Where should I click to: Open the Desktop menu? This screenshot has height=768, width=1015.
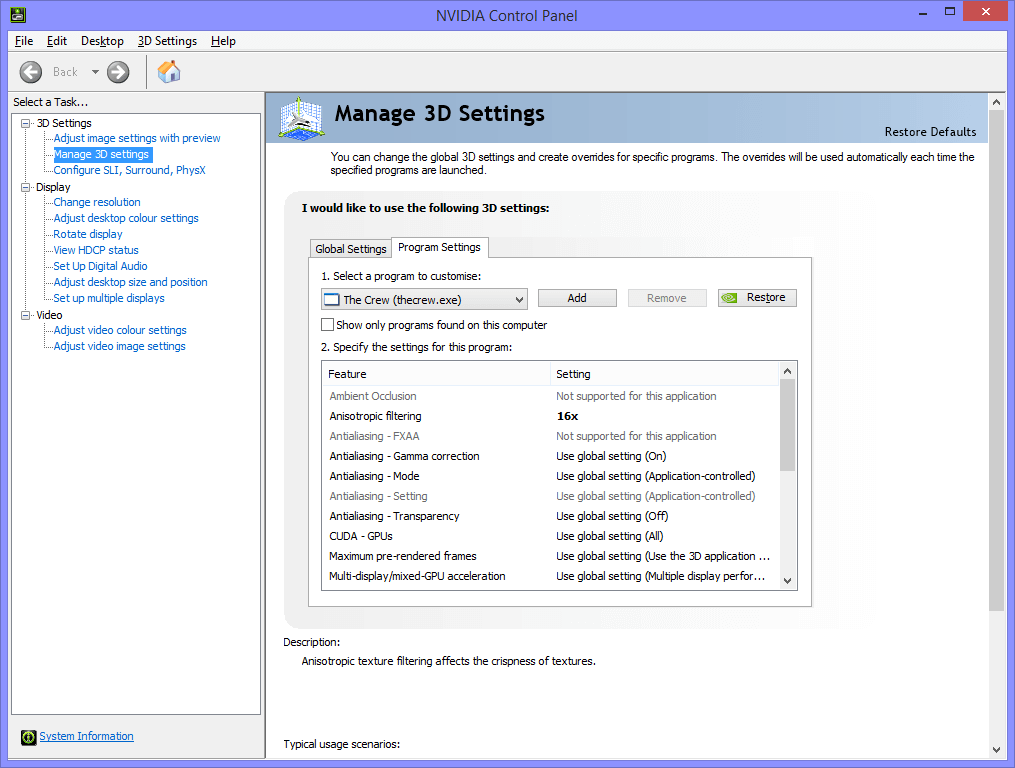(102, 41)
